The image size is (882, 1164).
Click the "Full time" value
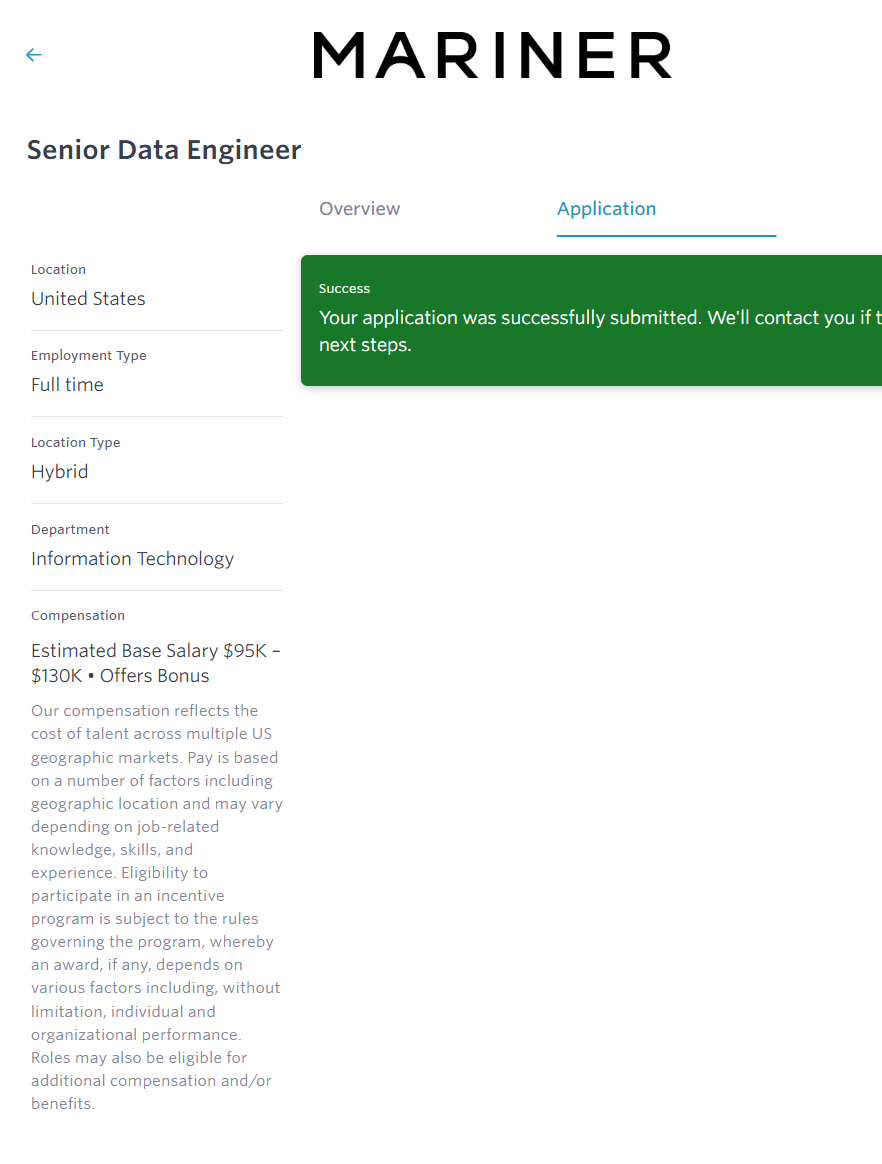tap(67, 385)
